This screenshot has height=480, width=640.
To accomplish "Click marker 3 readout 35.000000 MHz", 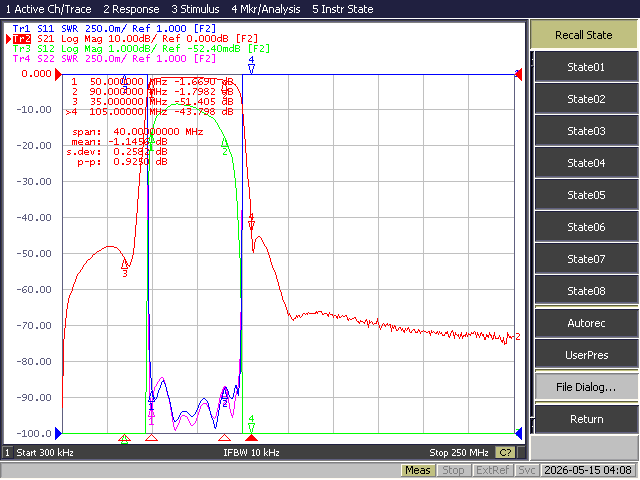I will 152,102.
